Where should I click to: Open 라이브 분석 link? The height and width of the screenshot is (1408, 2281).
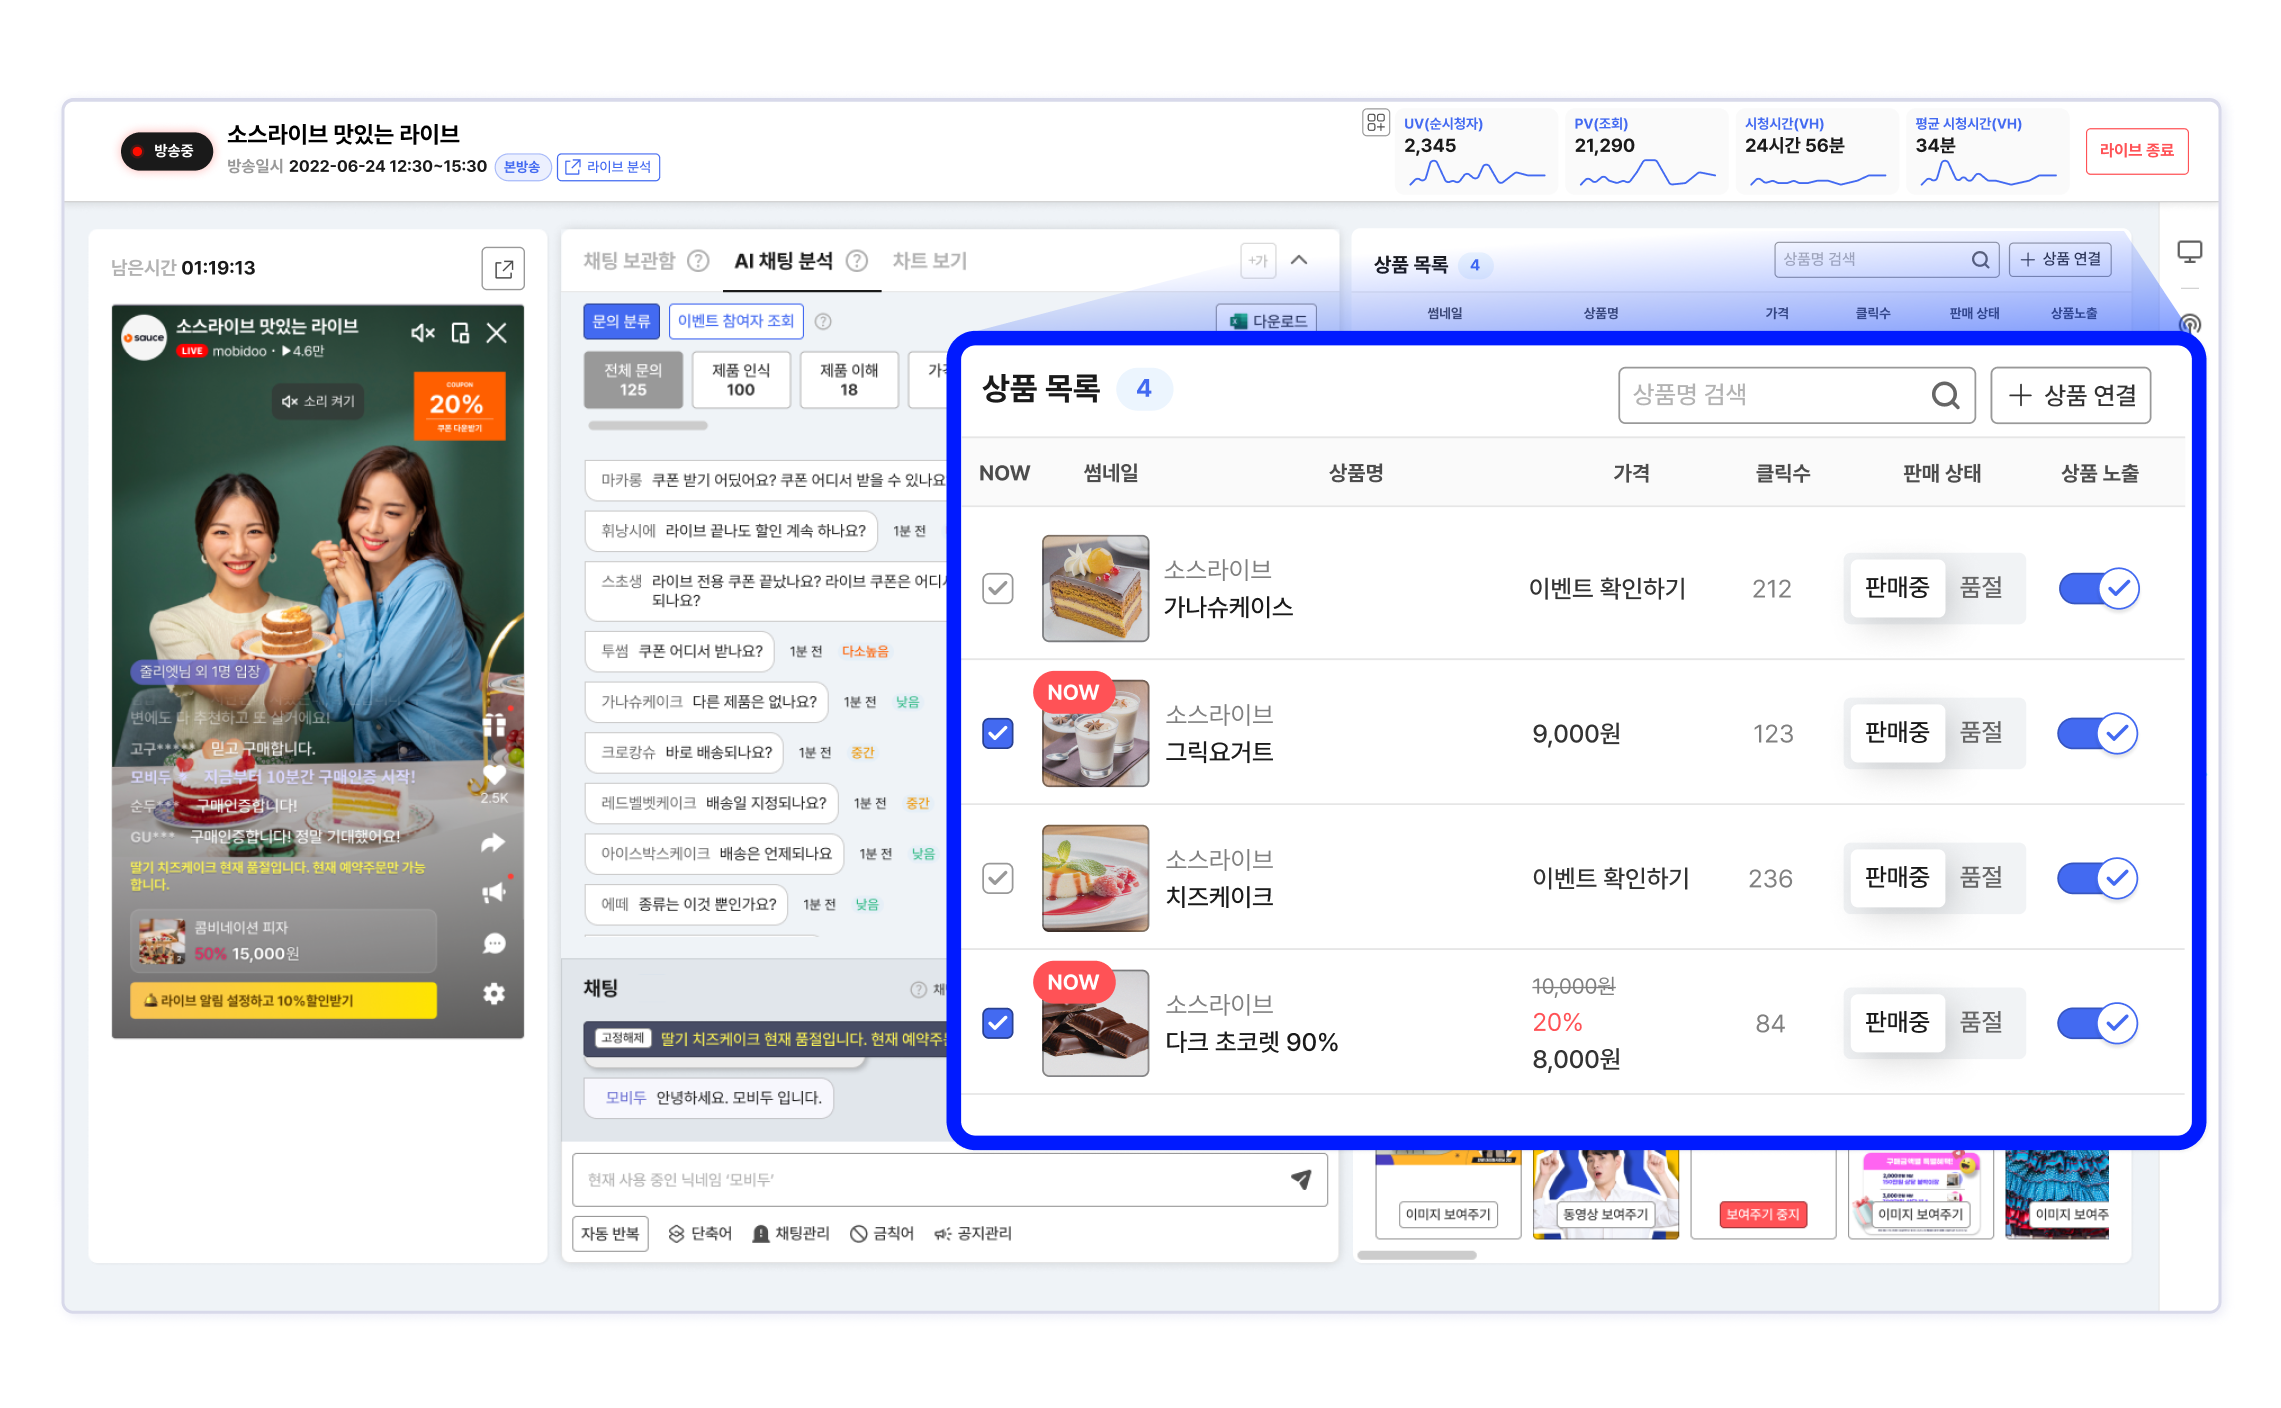[608, 167]
